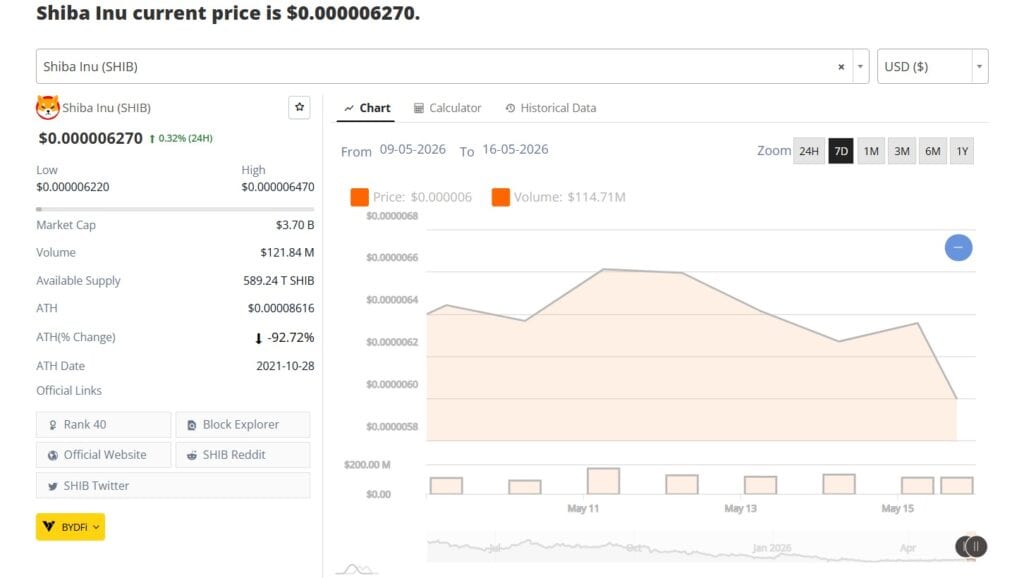Click the May 13 axis label

tap(740, 508)
